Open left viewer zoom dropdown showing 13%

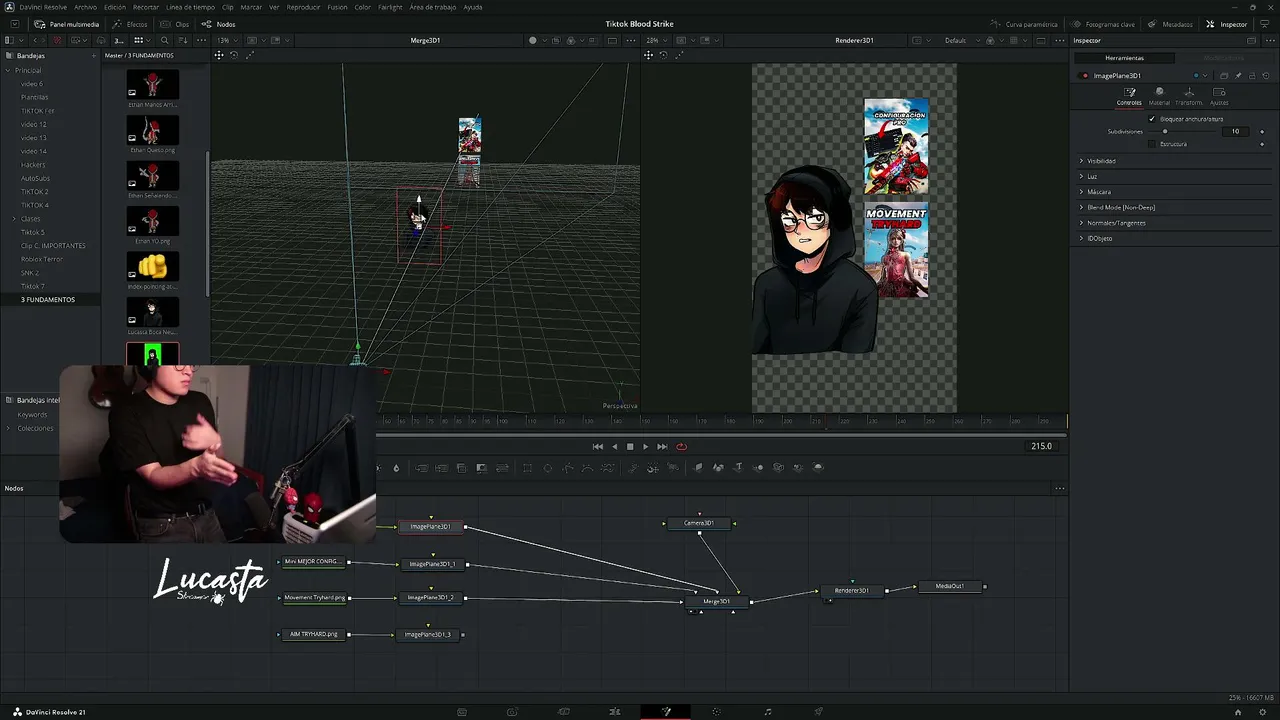[227, 40]
